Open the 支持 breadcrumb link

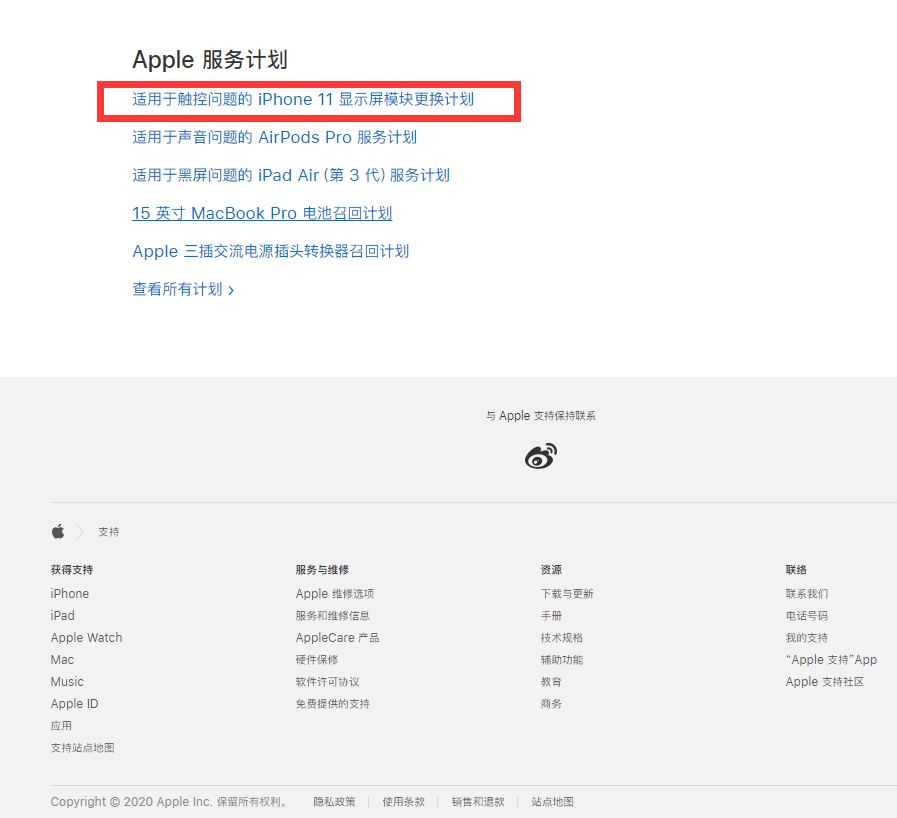(108, 531)
